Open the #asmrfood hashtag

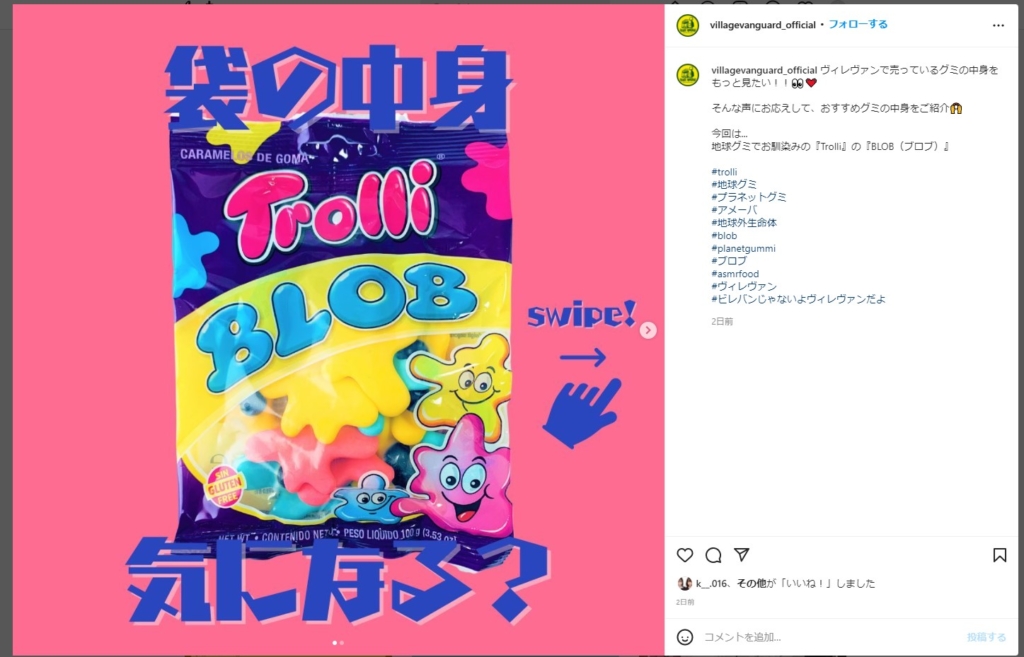735,274
